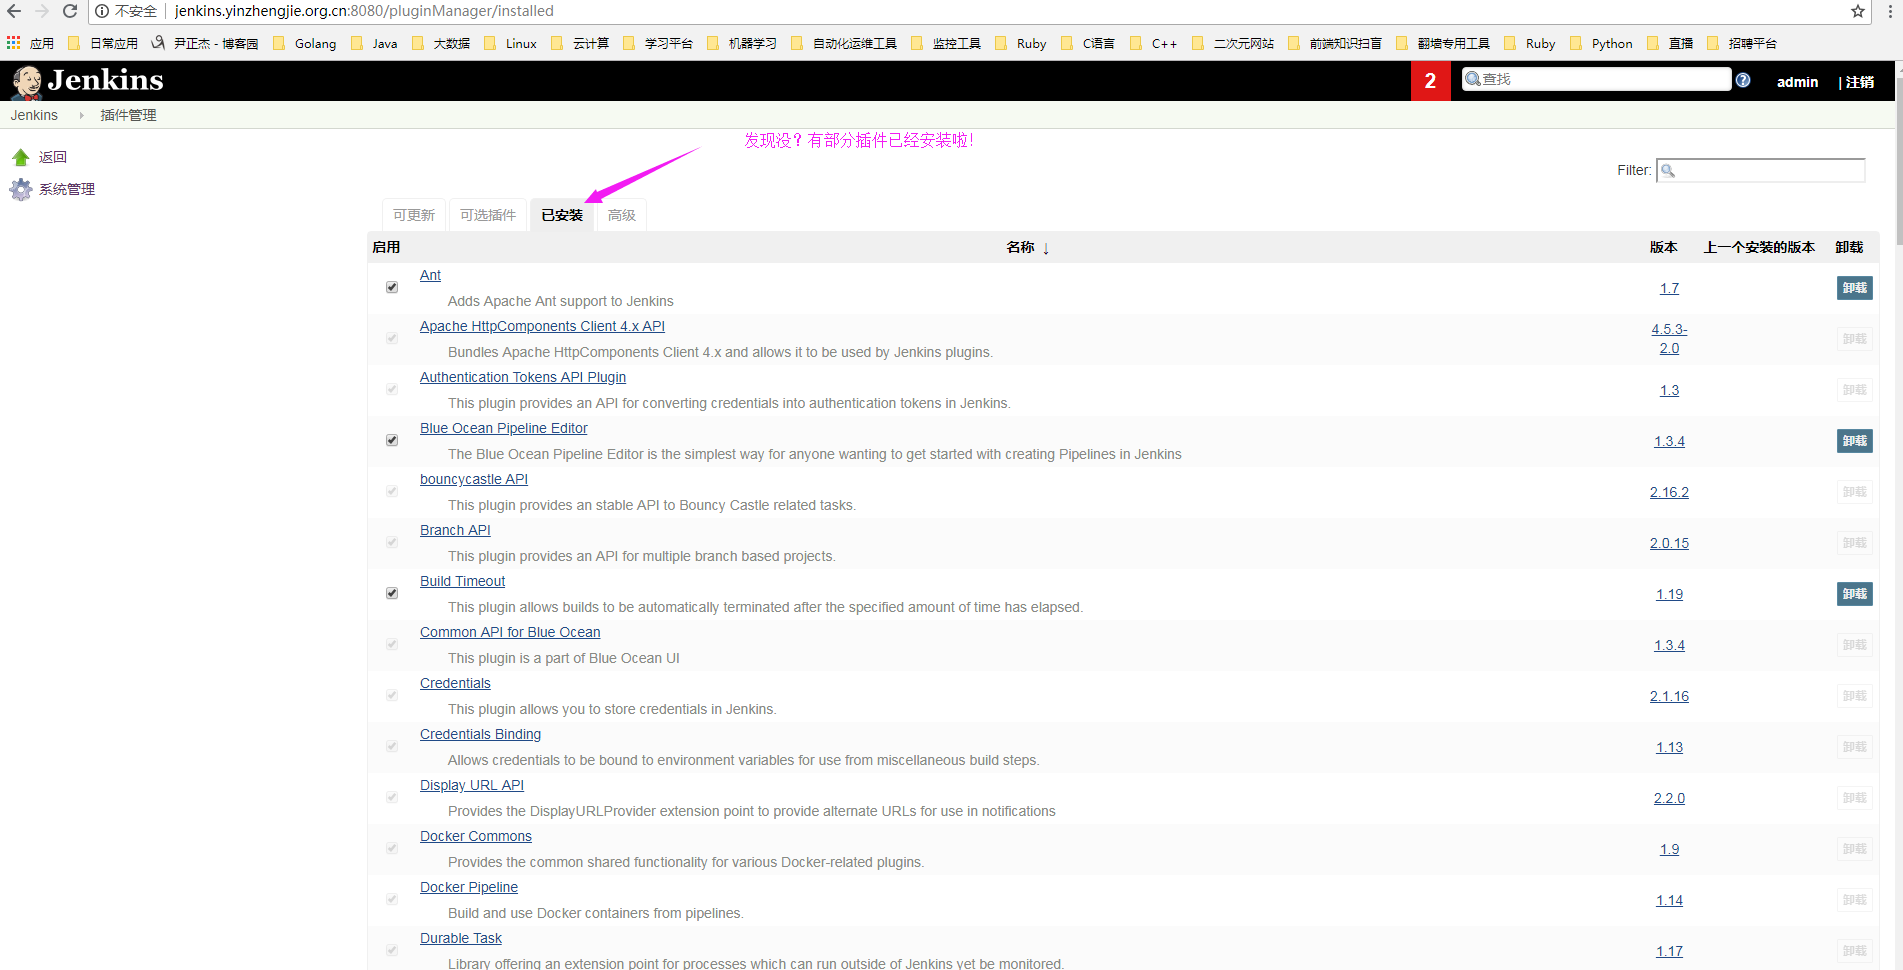Click the bouncycastle API checkbox
The height and width of the screenshot is (970, 1903).
392,491
